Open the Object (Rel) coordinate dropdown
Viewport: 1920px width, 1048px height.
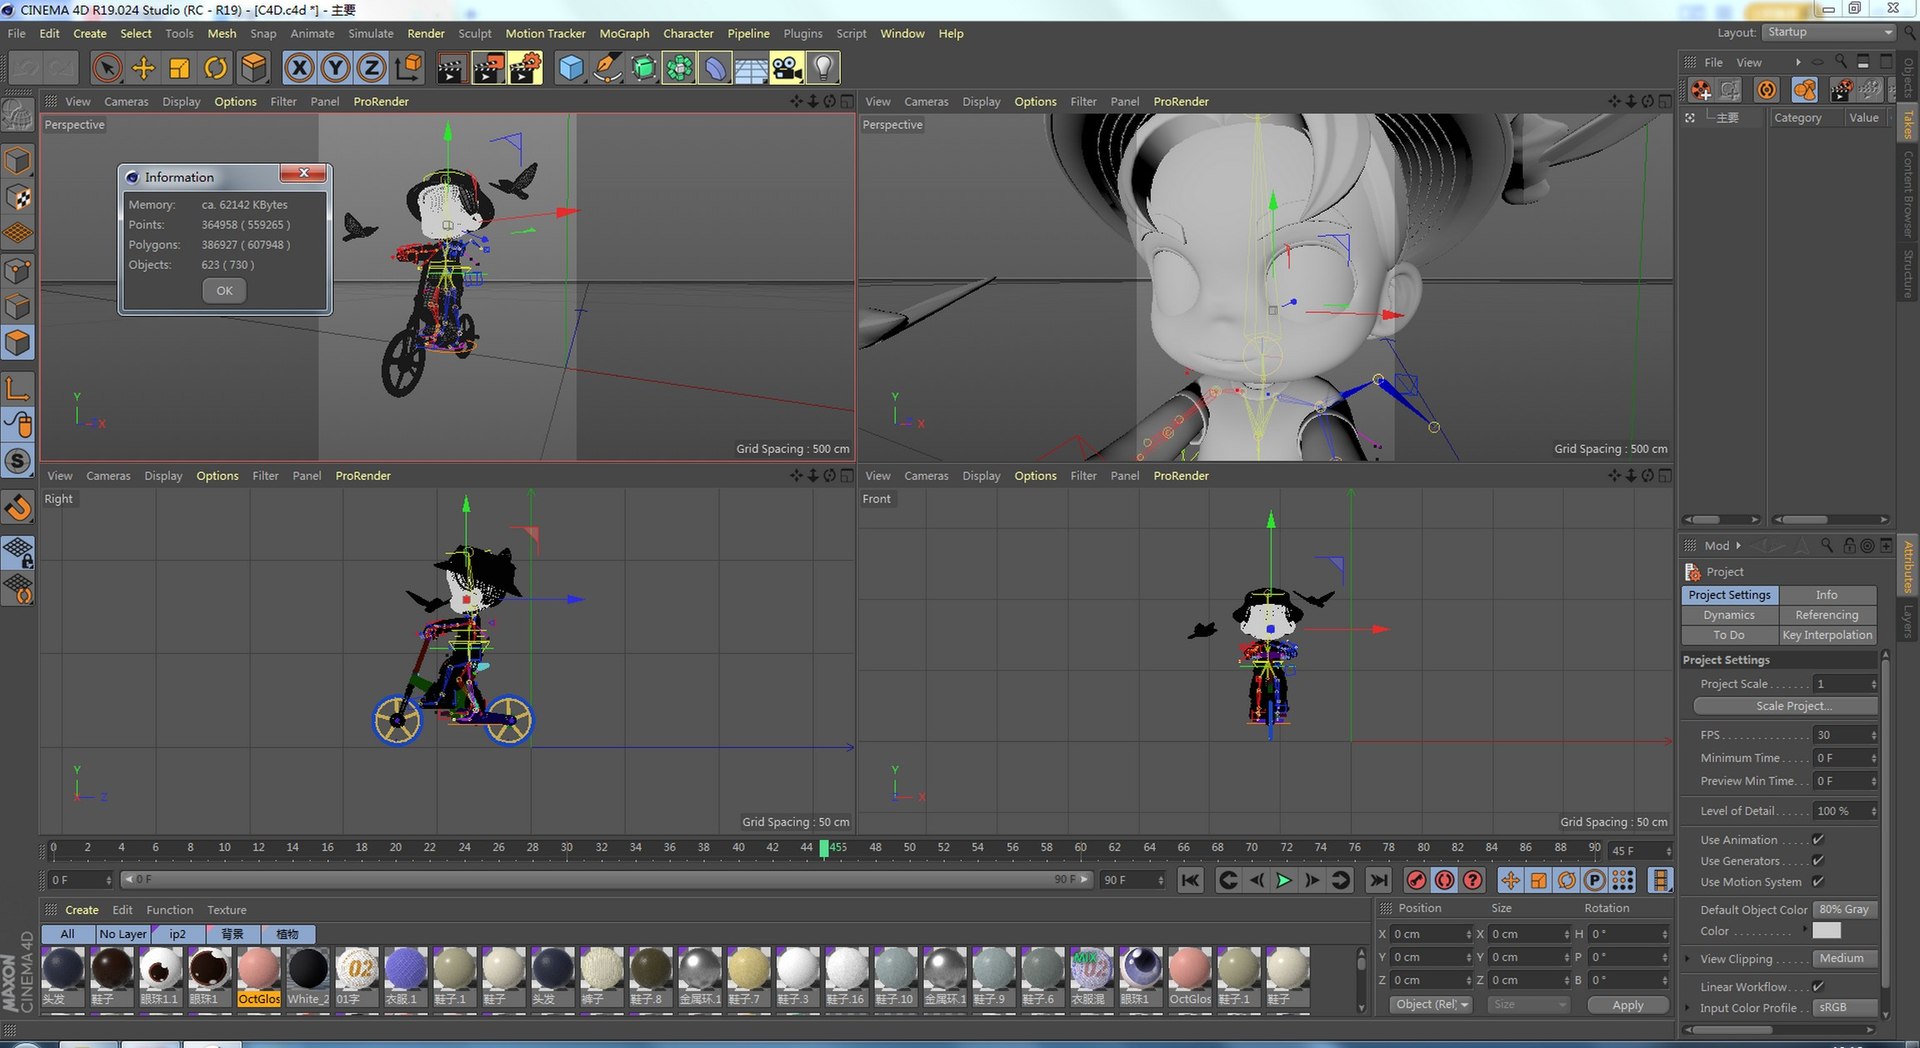pos(1431,1005)
